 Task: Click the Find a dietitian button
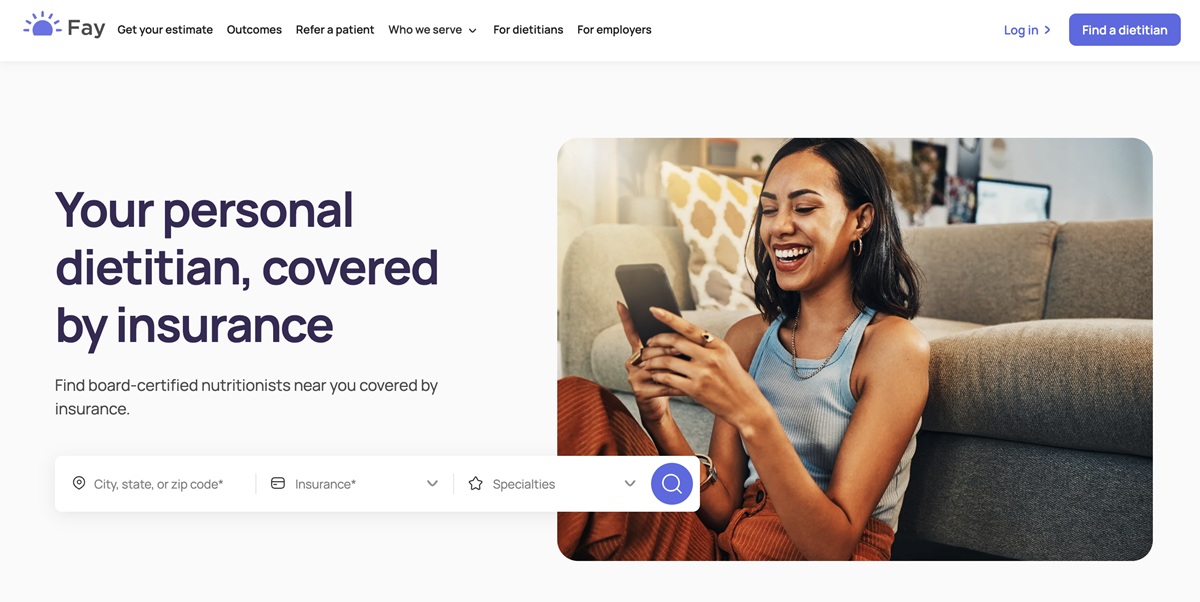click(1124, 30)
